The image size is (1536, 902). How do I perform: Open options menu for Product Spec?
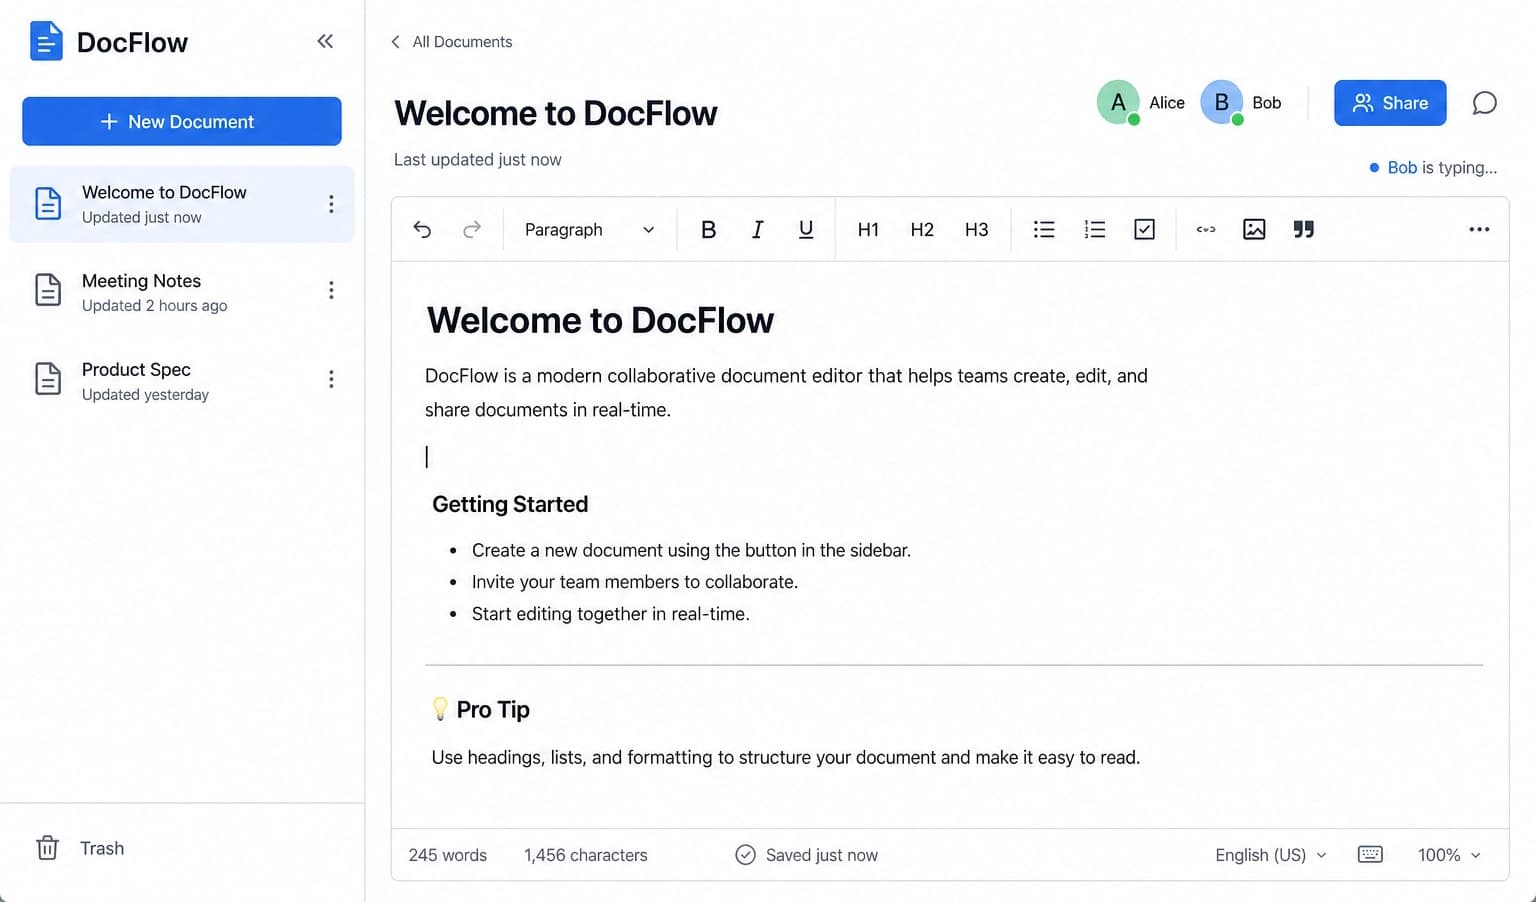[331, 379]
